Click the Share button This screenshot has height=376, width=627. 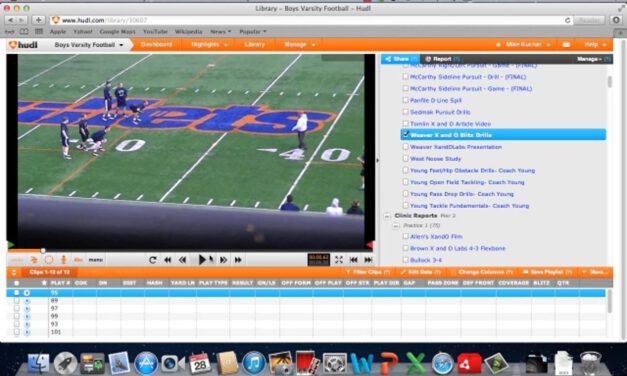coord(400,59)
